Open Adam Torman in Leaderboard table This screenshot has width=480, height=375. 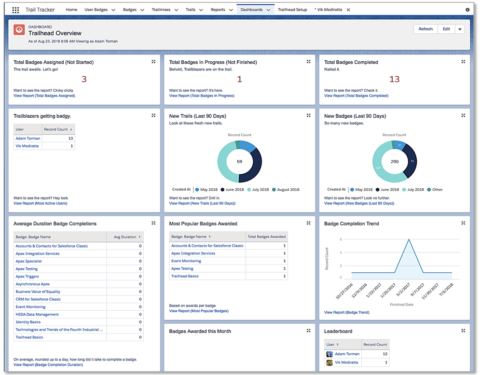click(x=347, y=354)
